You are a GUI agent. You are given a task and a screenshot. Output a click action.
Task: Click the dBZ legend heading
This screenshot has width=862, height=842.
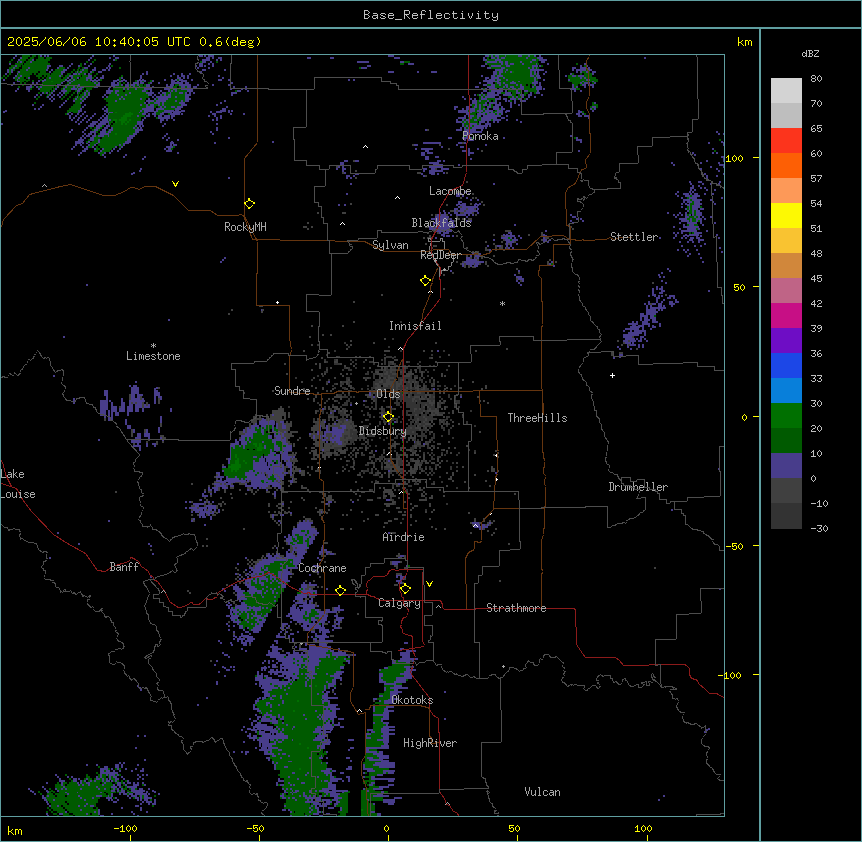coord(810,54)
